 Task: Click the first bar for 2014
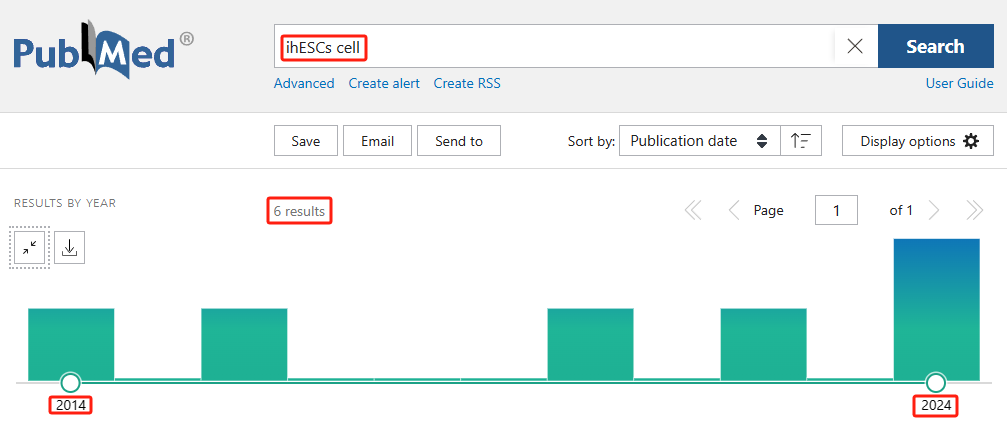point(71,344)
